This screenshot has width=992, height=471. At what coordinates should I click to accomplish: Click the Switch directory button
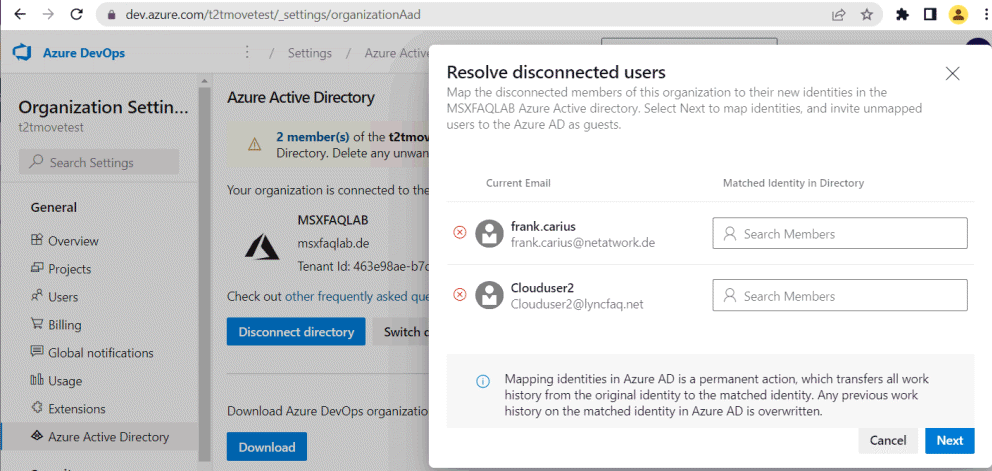(x=400, y=332)
